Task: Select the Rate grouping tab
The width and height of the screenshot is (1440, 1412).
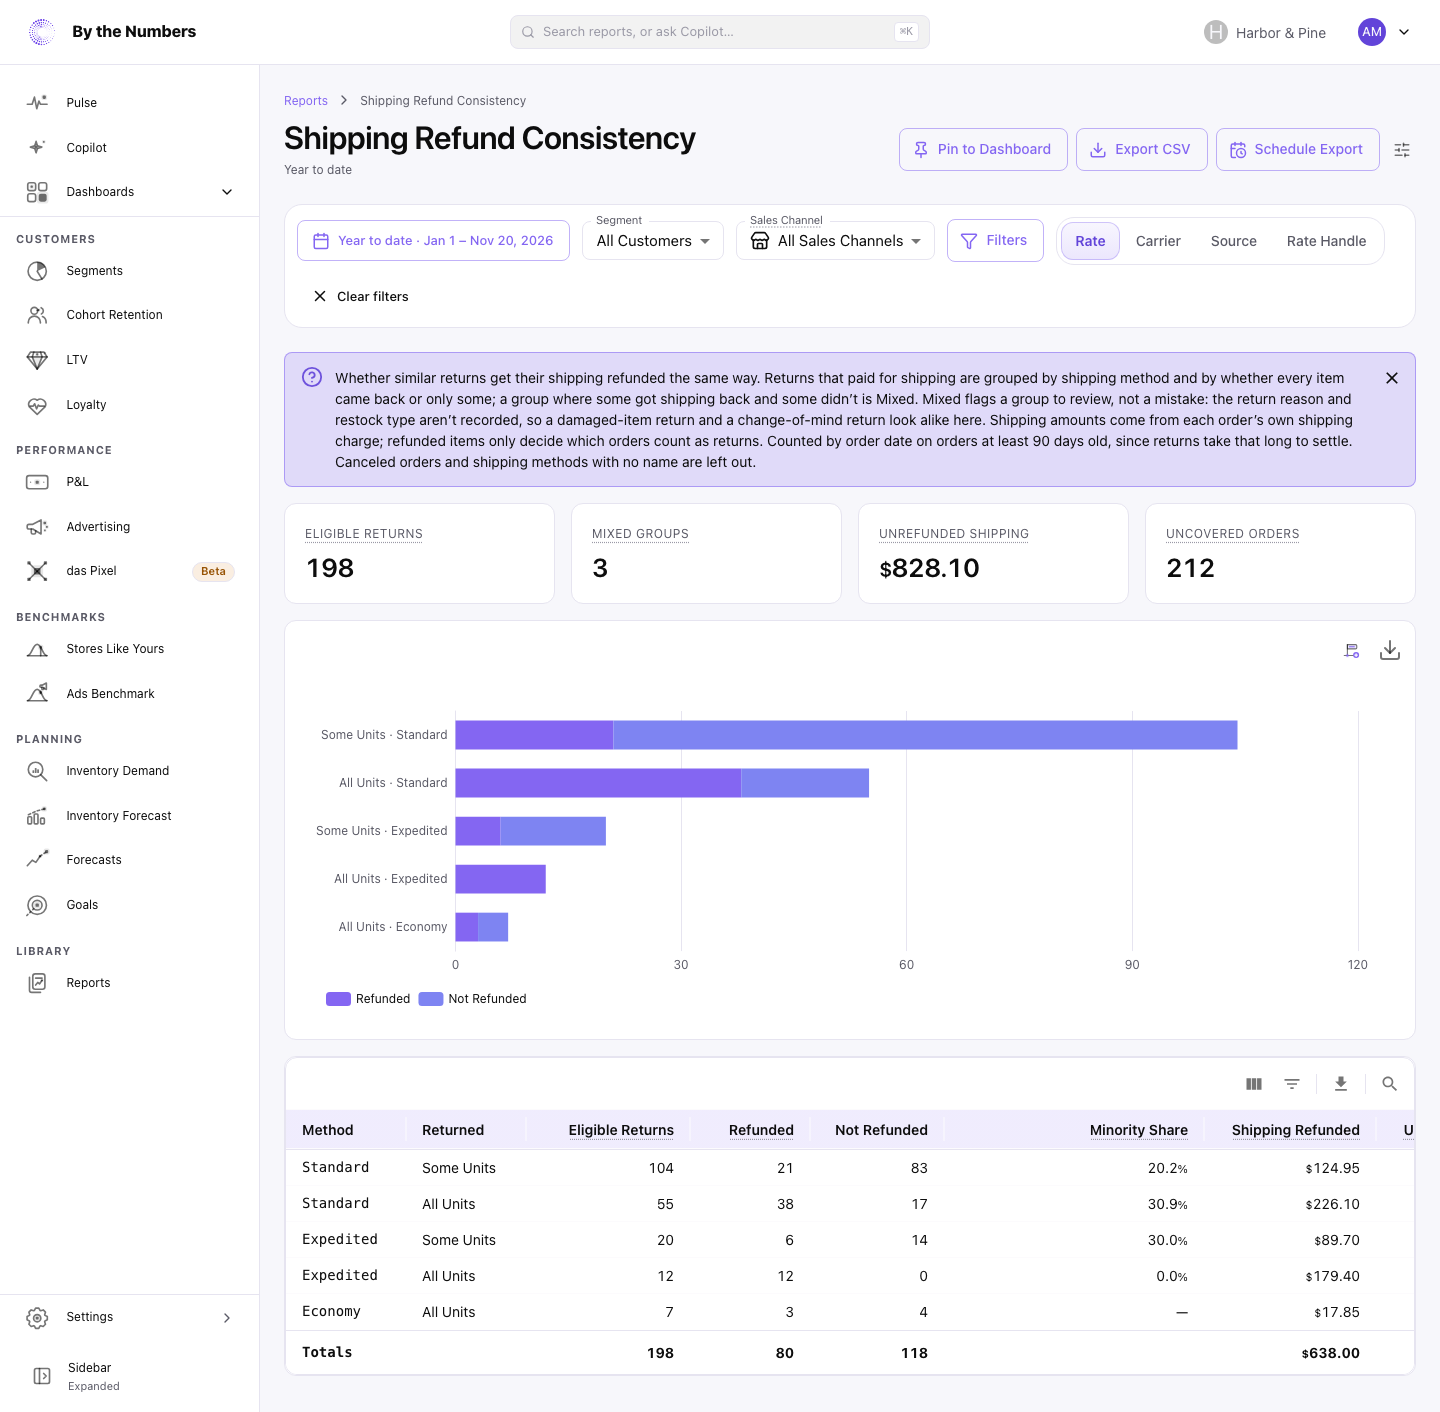Action: pos(1090,241)
